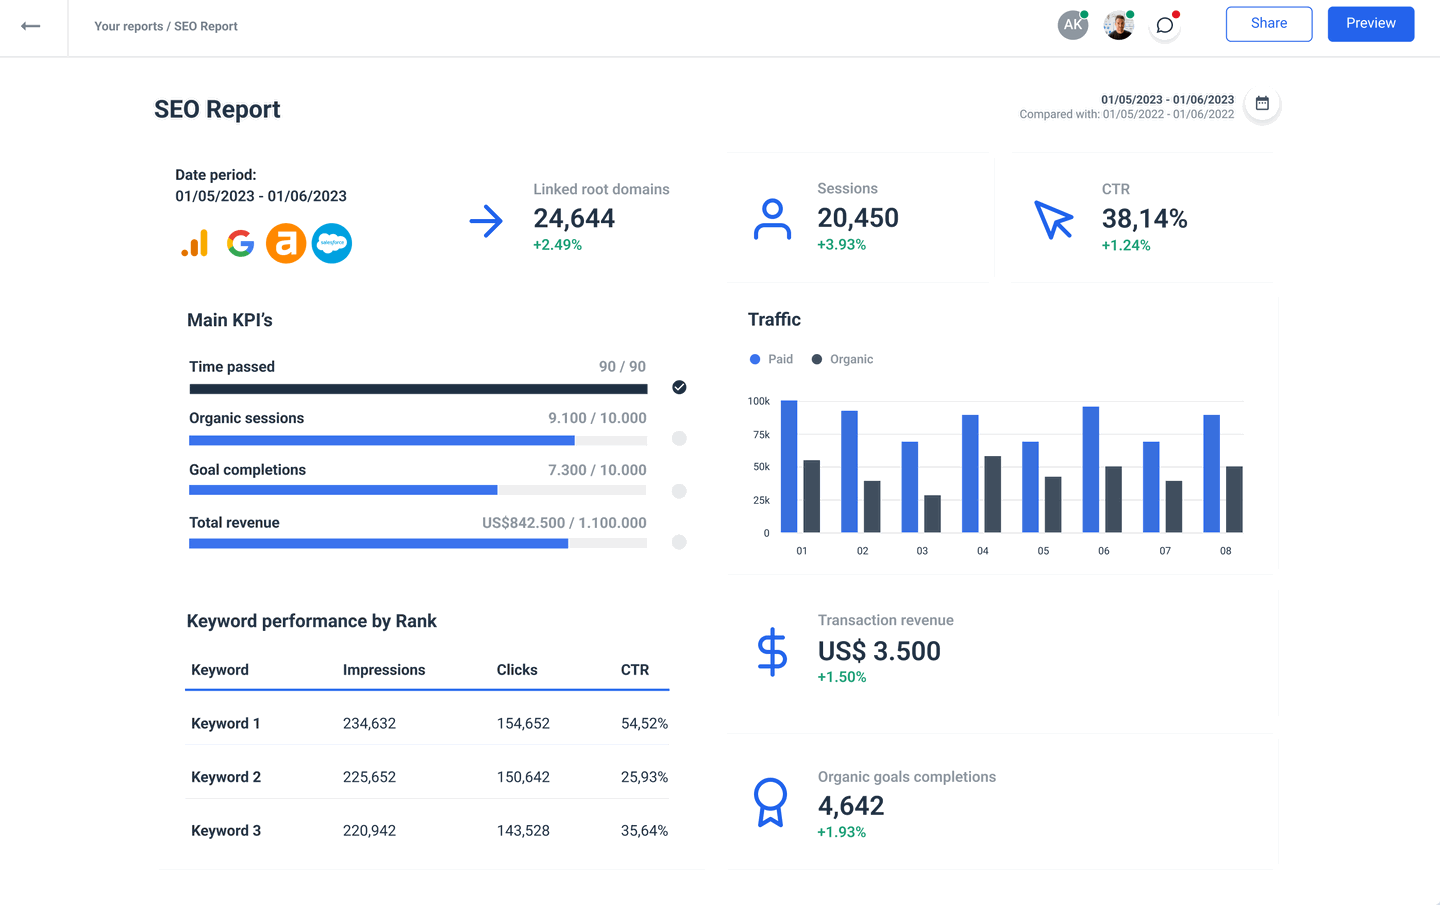Select the Google Analytics integration icon

click(194, 243)
